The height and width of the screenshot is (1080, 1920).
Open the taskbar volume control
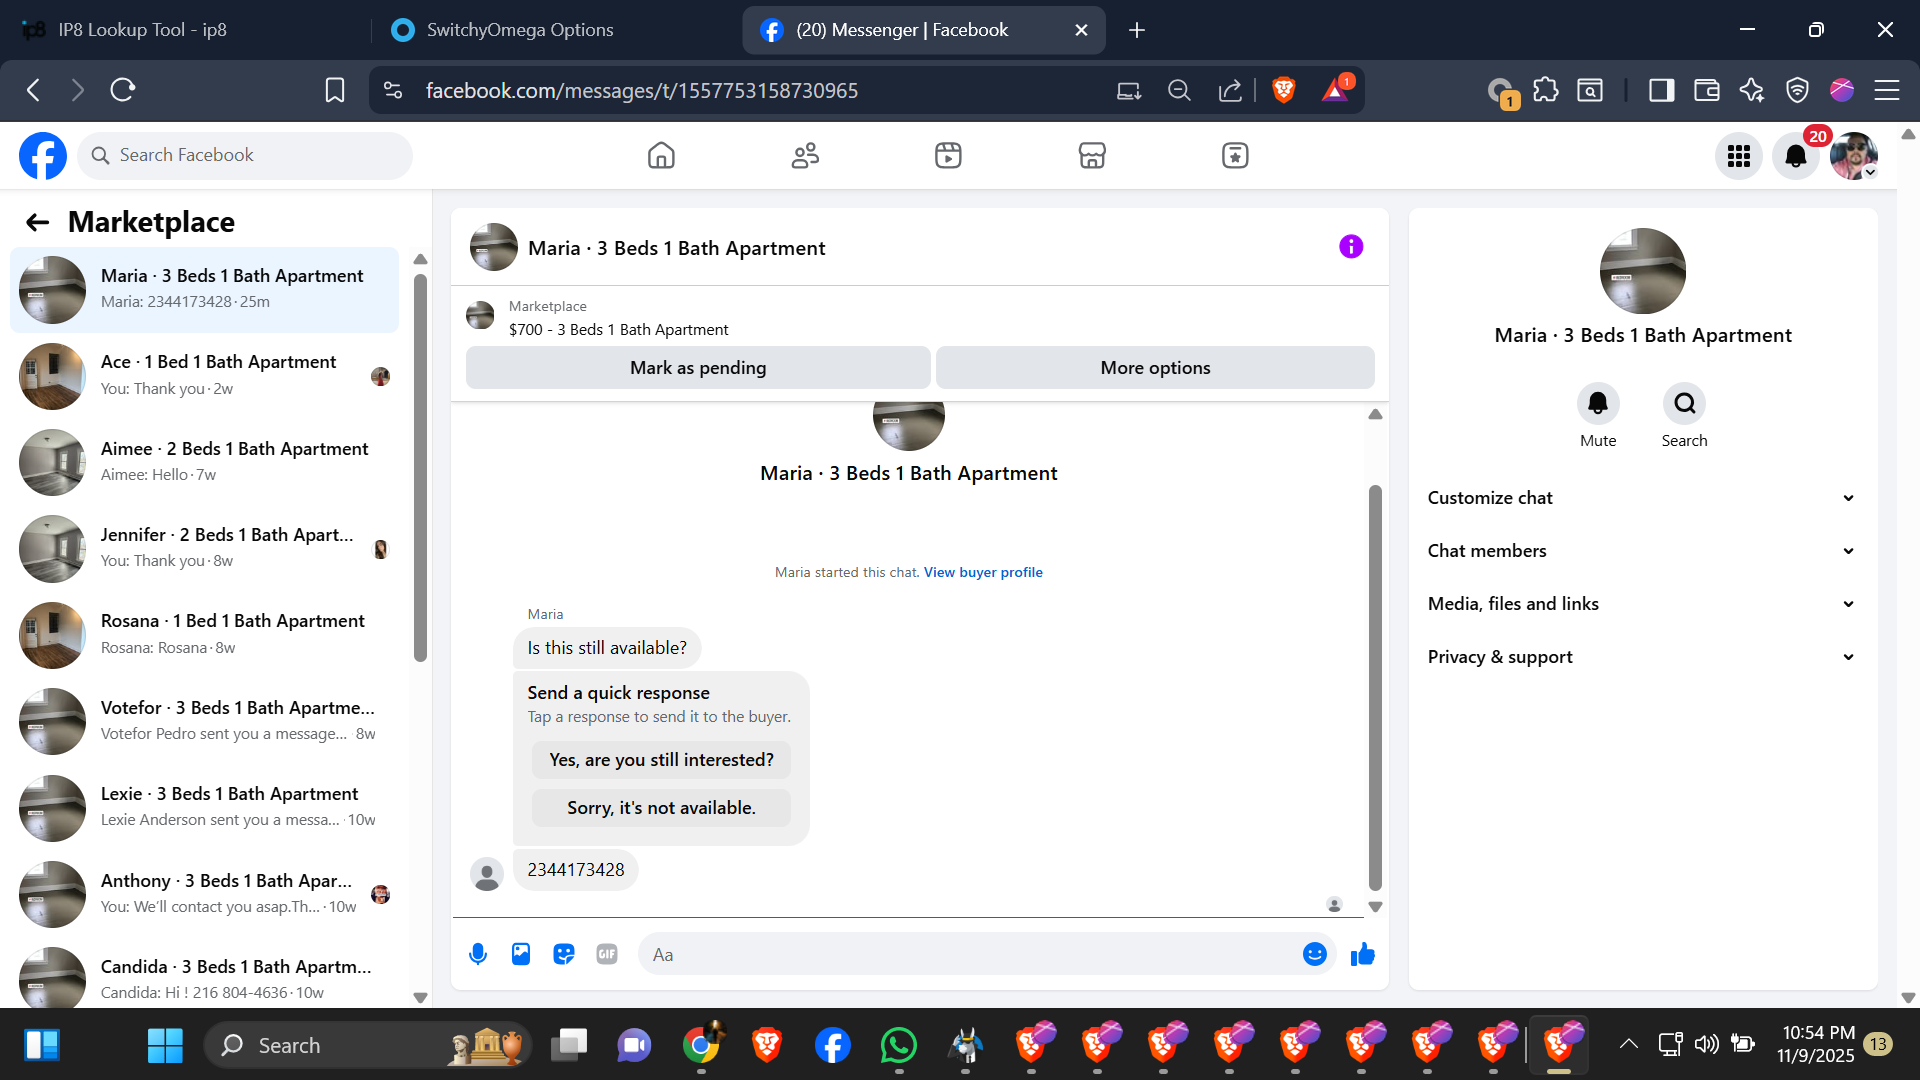point(1707,1044)
